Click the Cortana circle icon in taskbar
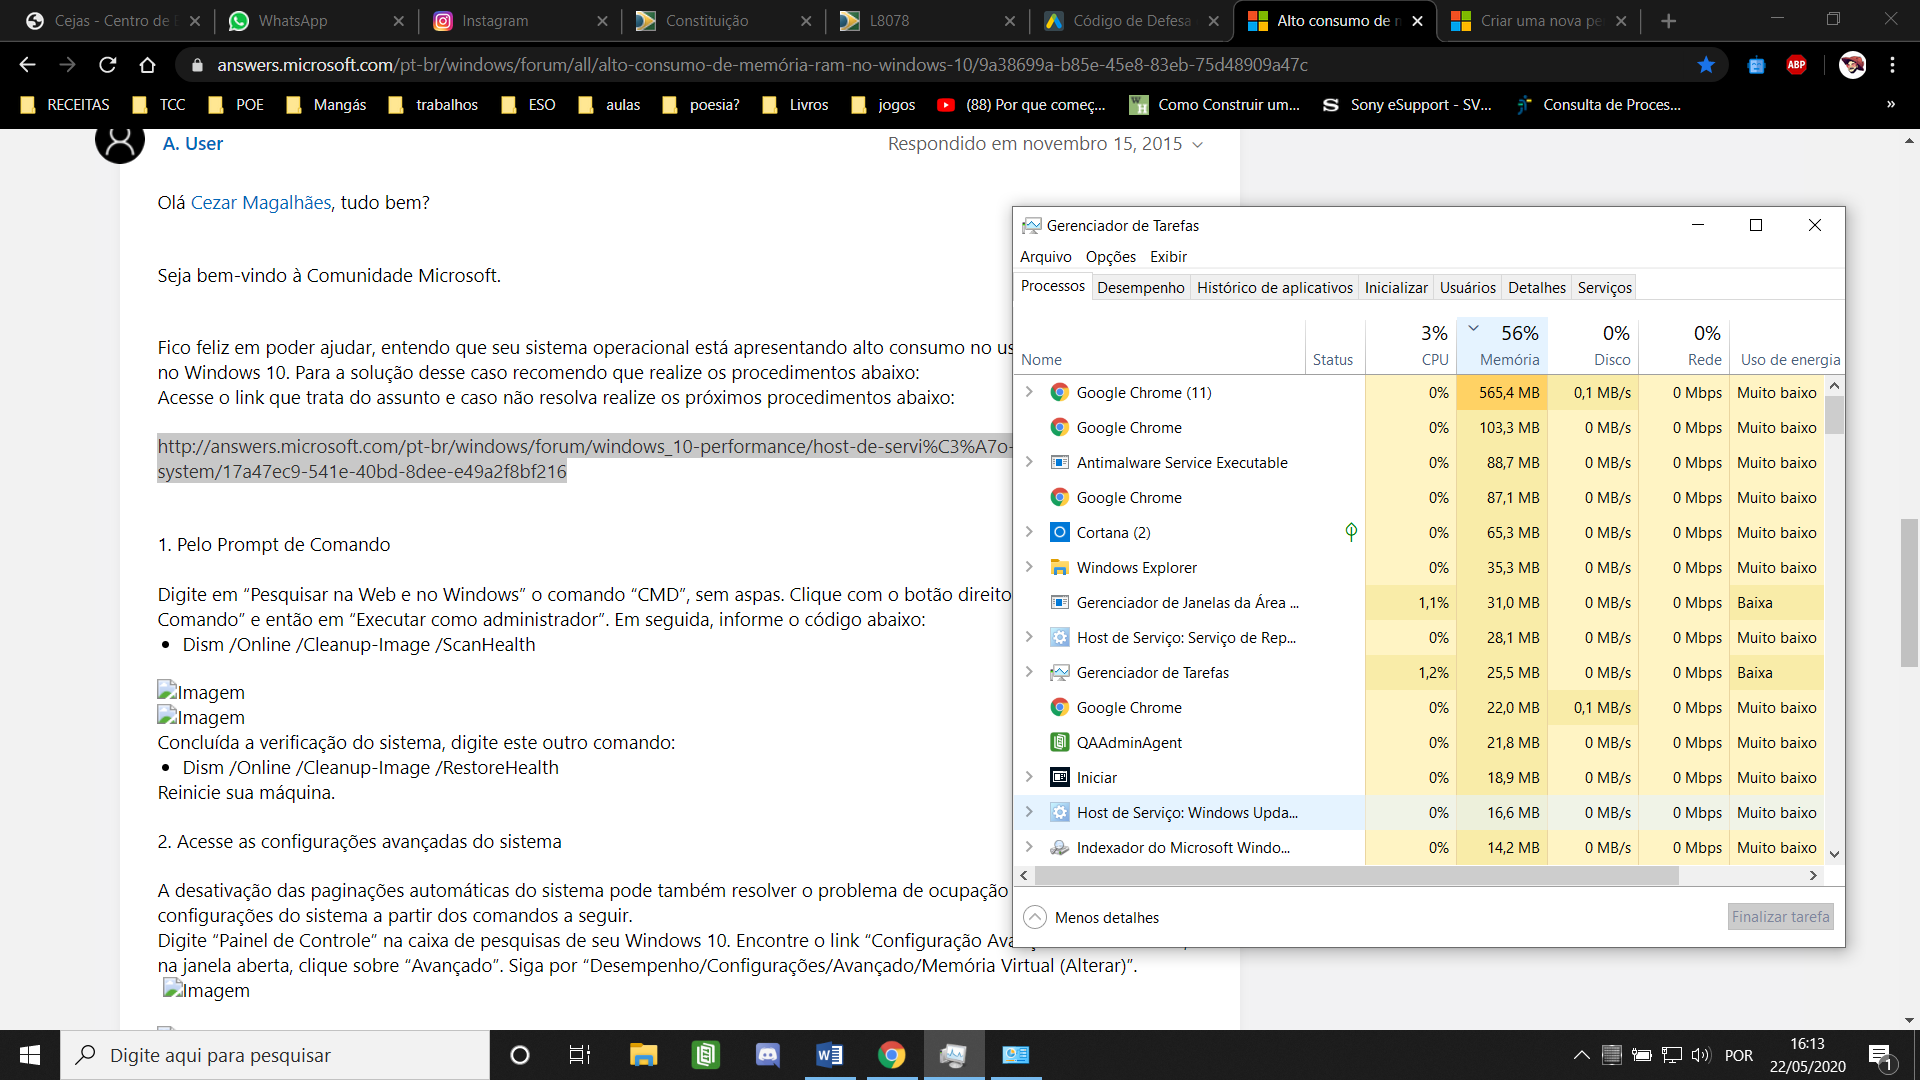Image resolution: width=1920 pixels, height=1080 pixels. pos(519,1055)
